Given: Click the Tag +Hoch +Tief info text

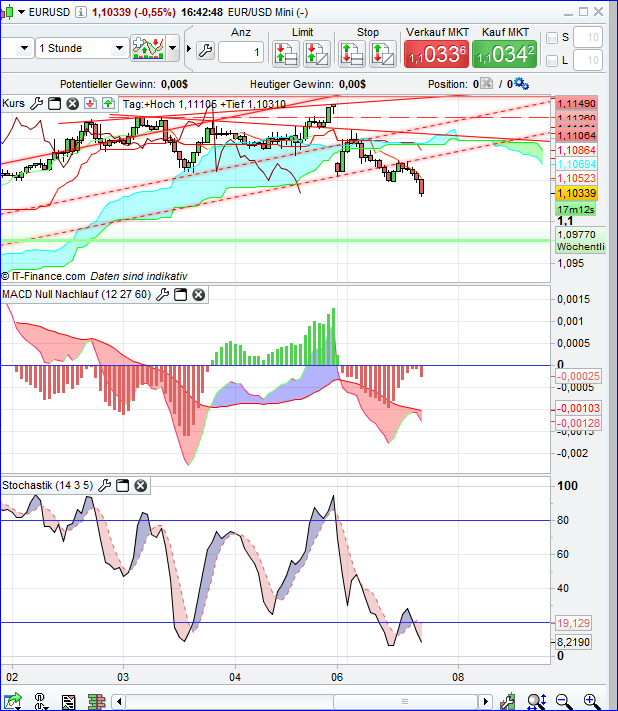Looking at the screenshot, I should (204, 104).
